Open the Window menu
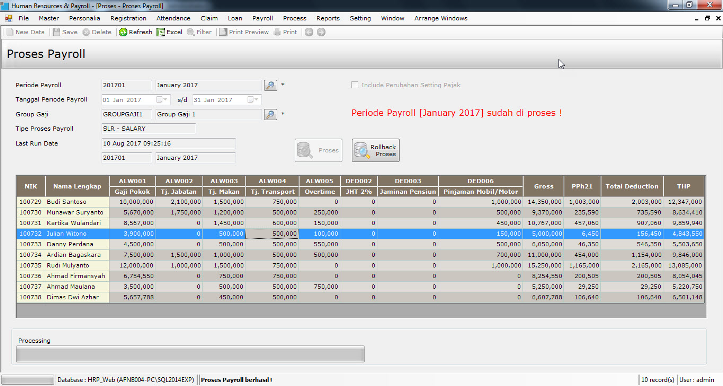The height and width of the screenshot is (386, 723). tap(392, 18)
